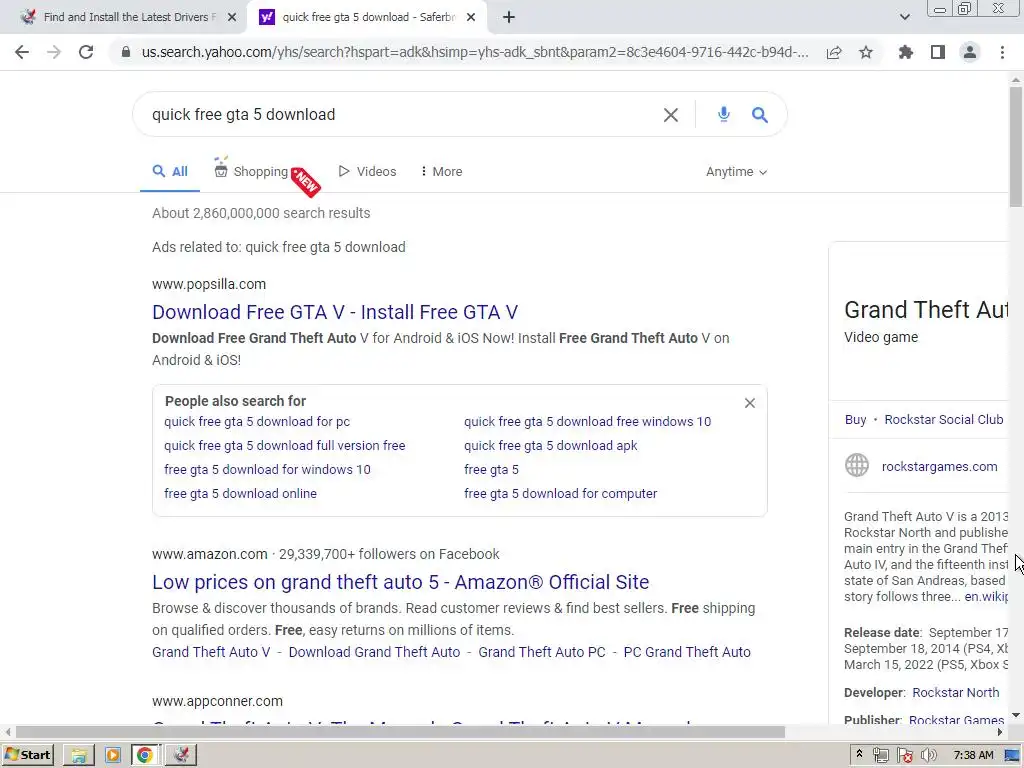This screenshot has height=768, width=1024.
Task: Open the Chrome three-dot menu
Action: click(1002, 52)
